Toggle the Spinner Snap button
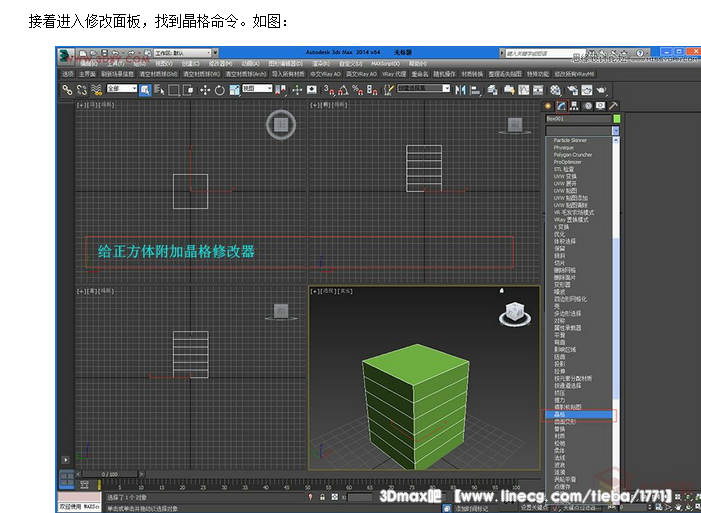The height and width of the screenshot is (513, 701). coord(372,90)
